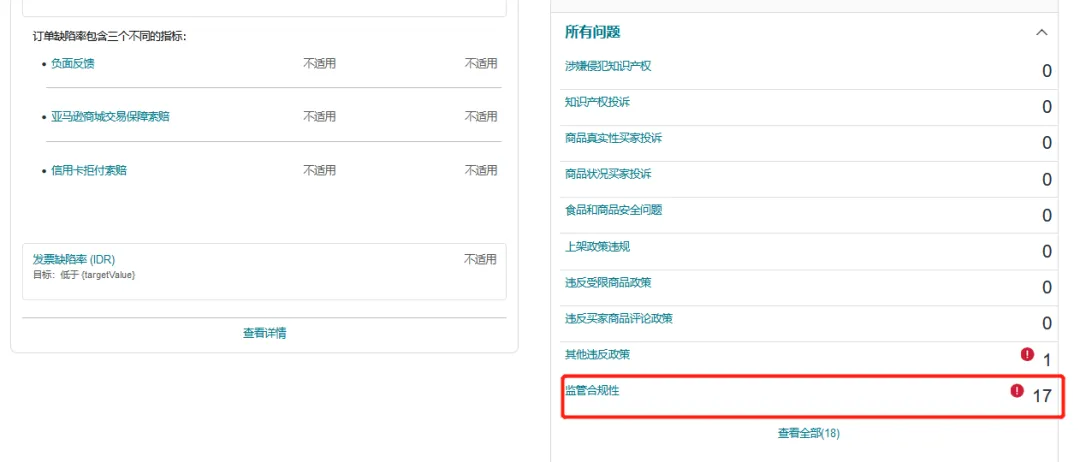Screen dimensions: 1080x462
Task: Open 食品和商品安全问题 issue
Action: [x=613, y=210]
